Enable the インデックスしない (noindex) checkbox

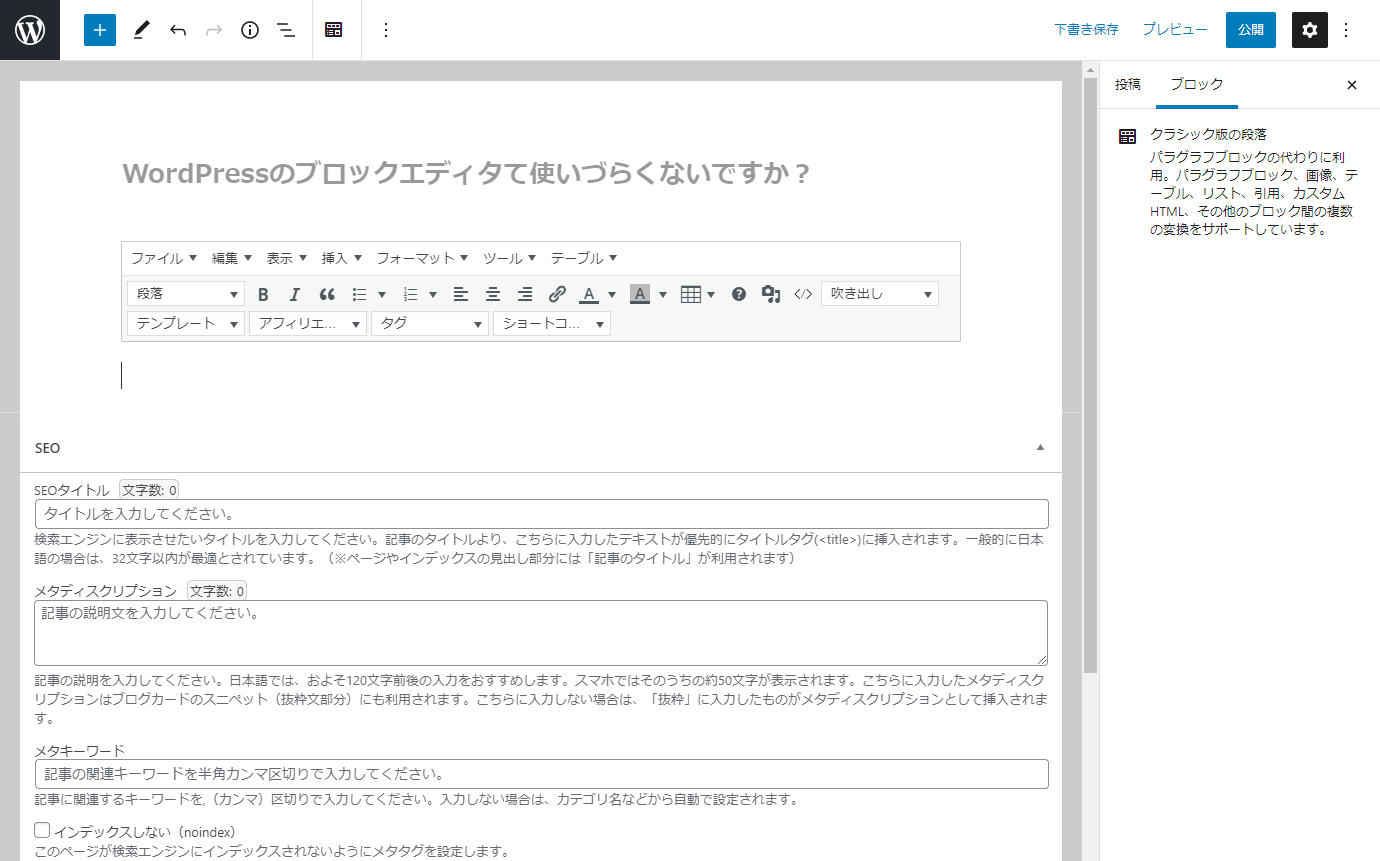pyautogui.click(x=42, y=830)
